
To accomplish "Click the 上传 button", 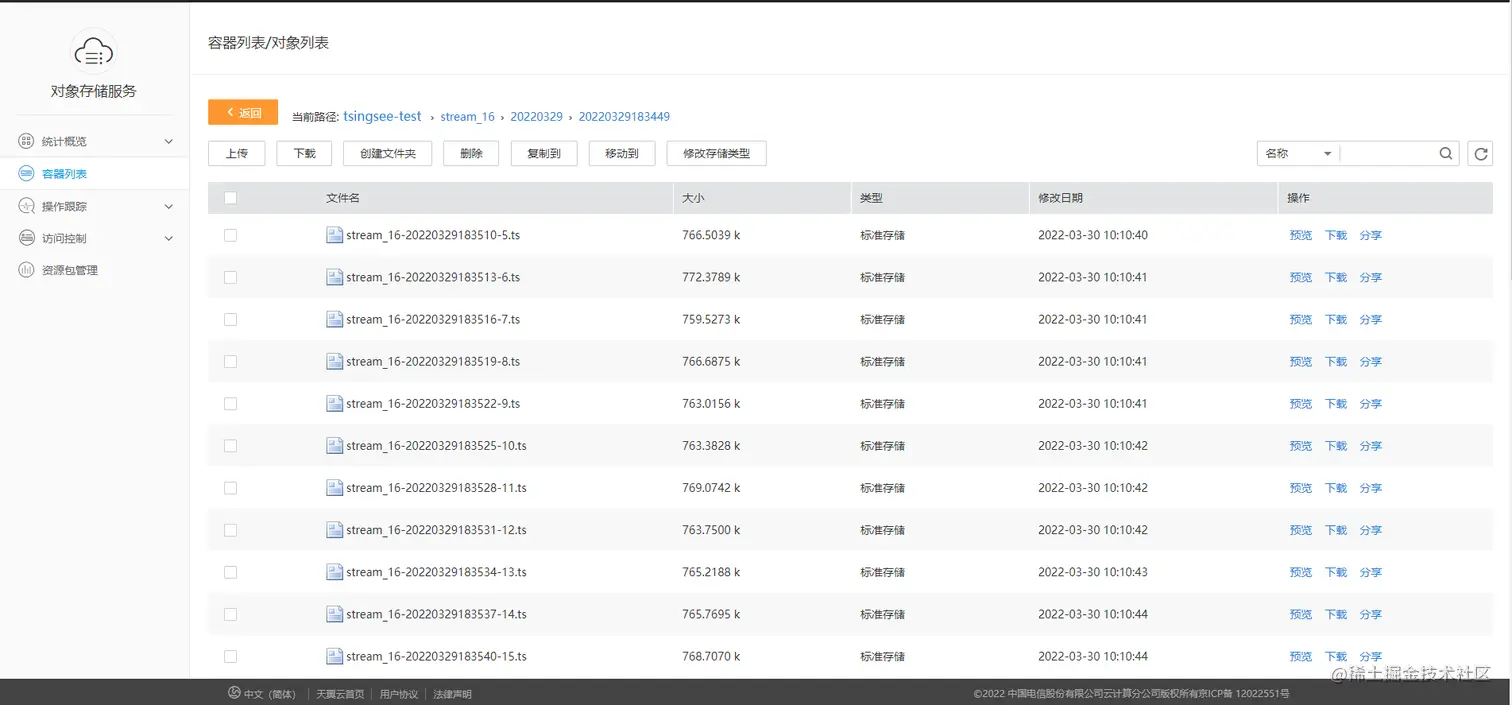I will click(236, 153).
